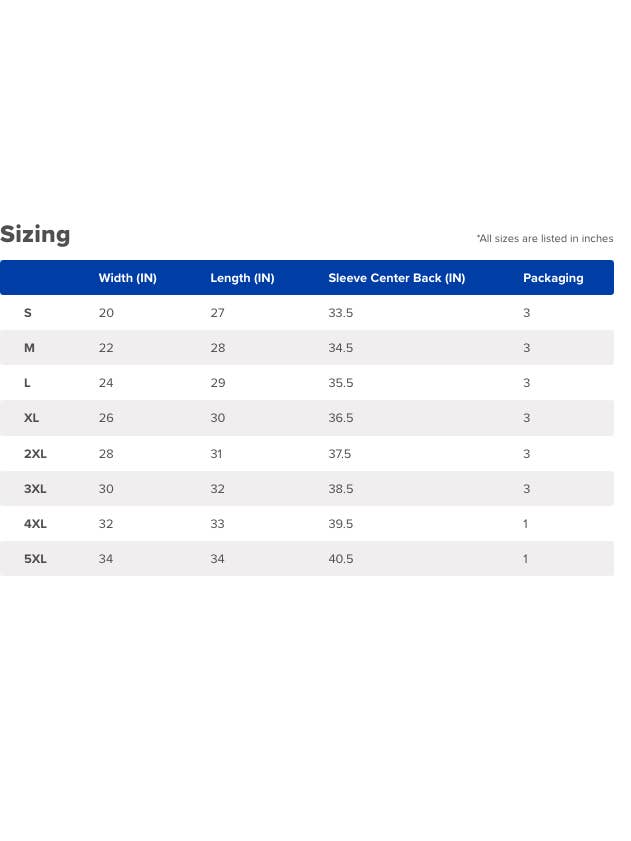631x841 pixels.
Task: Click the 4XL size row label
Action: [35, 524]
